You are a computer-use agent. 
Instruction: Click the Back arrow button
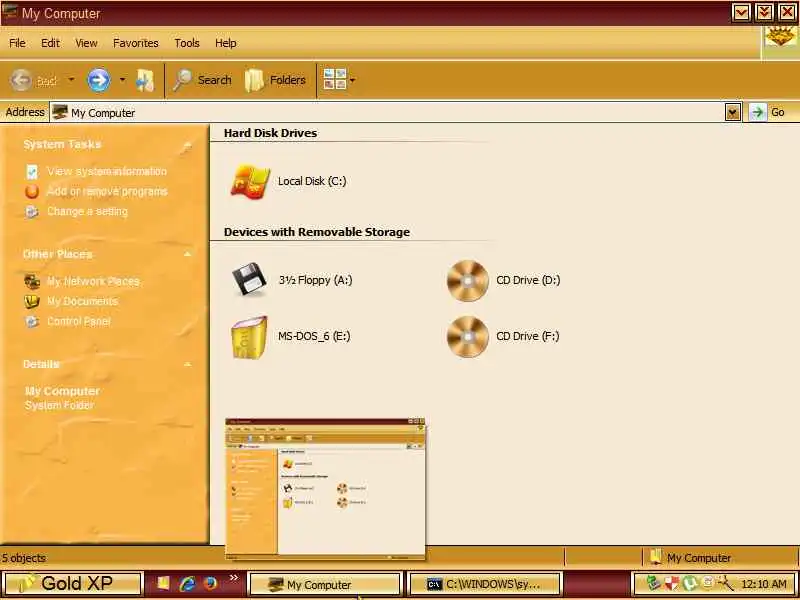pos(21,80)
